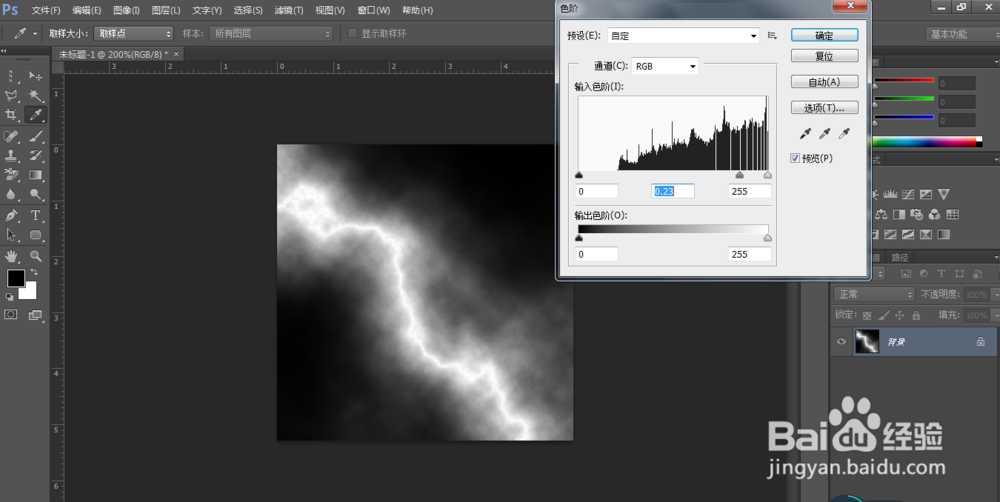Expand the layer fill slider arrow
The height and width of the screenshot is (502, 1000).
click(994, 315)
